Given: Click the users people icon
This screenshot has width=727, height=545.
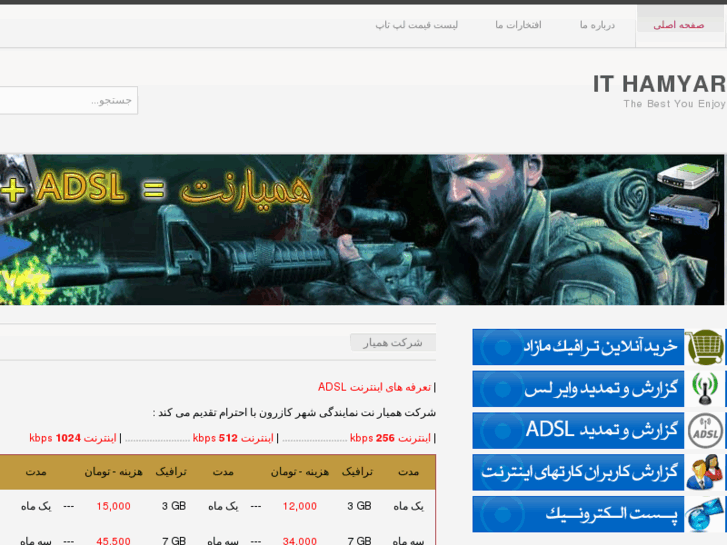Looking at the screenshot, I should click(x=704, y=472).
